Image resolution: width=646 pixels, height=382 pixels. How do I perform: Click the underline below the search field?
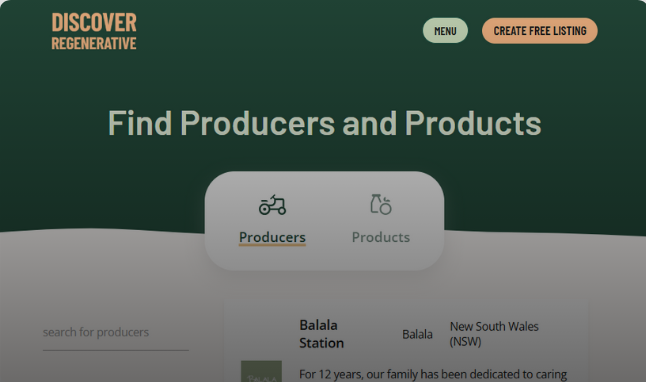(116, 350)
